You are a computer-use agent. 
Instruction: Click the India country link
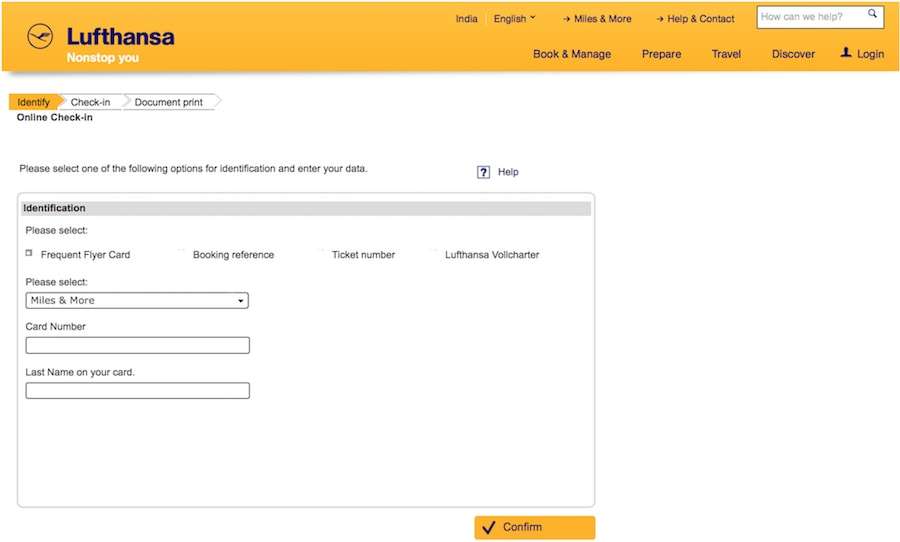466,18
